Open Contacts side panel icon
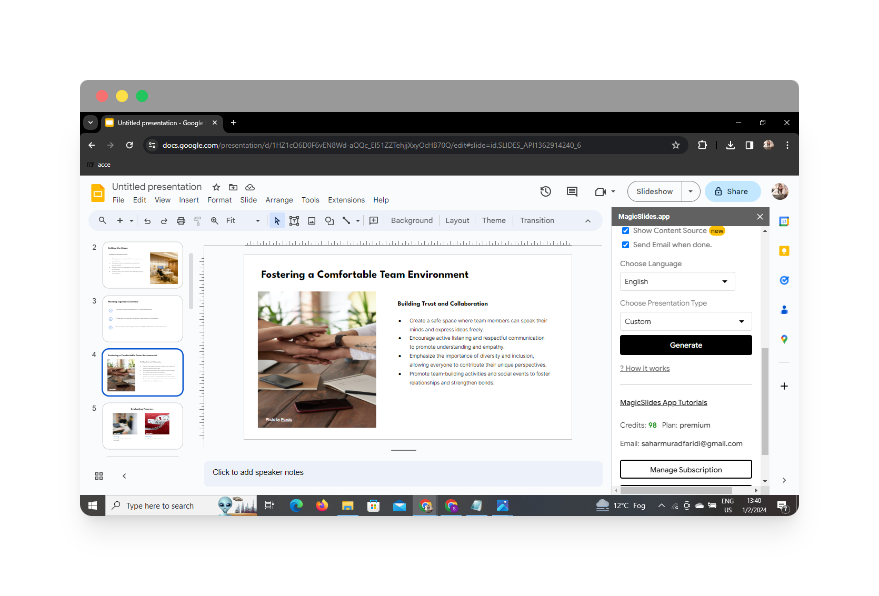 (784, 309)
